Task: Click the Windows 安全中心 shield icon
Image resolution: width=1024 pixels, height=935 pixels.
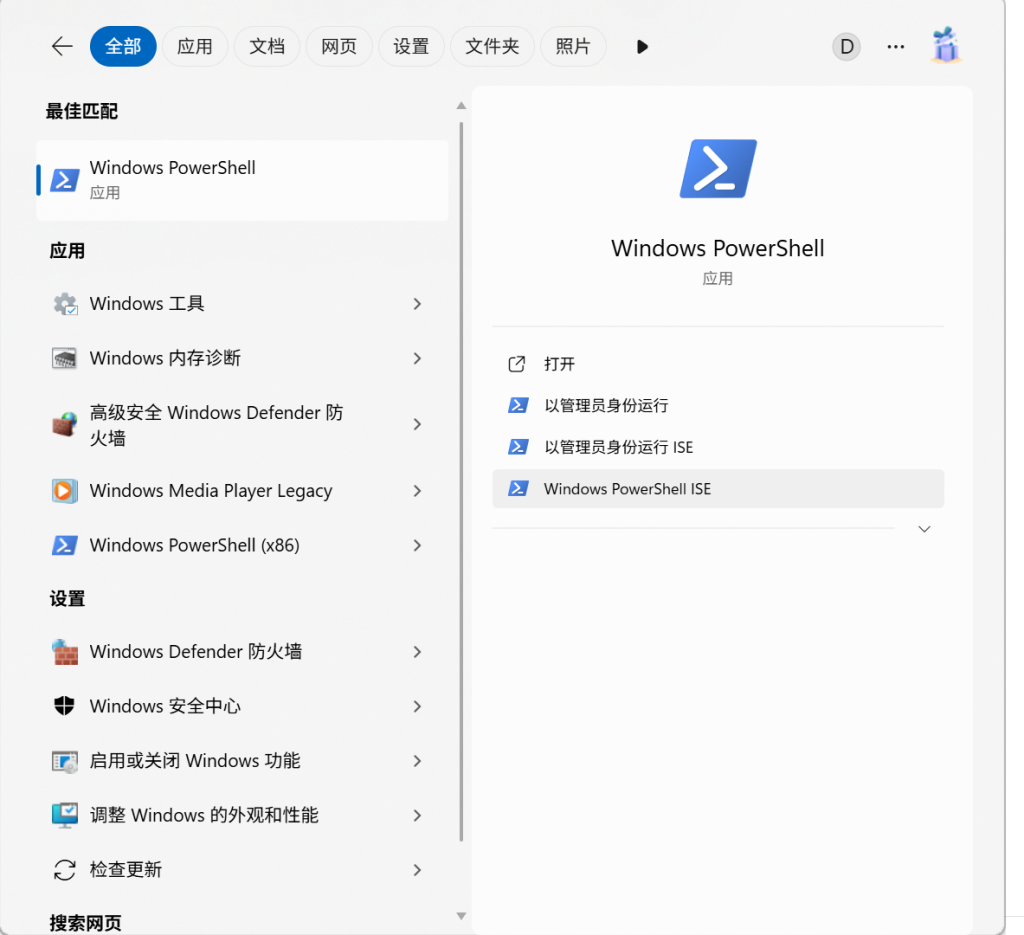Action: click(65, 706)
